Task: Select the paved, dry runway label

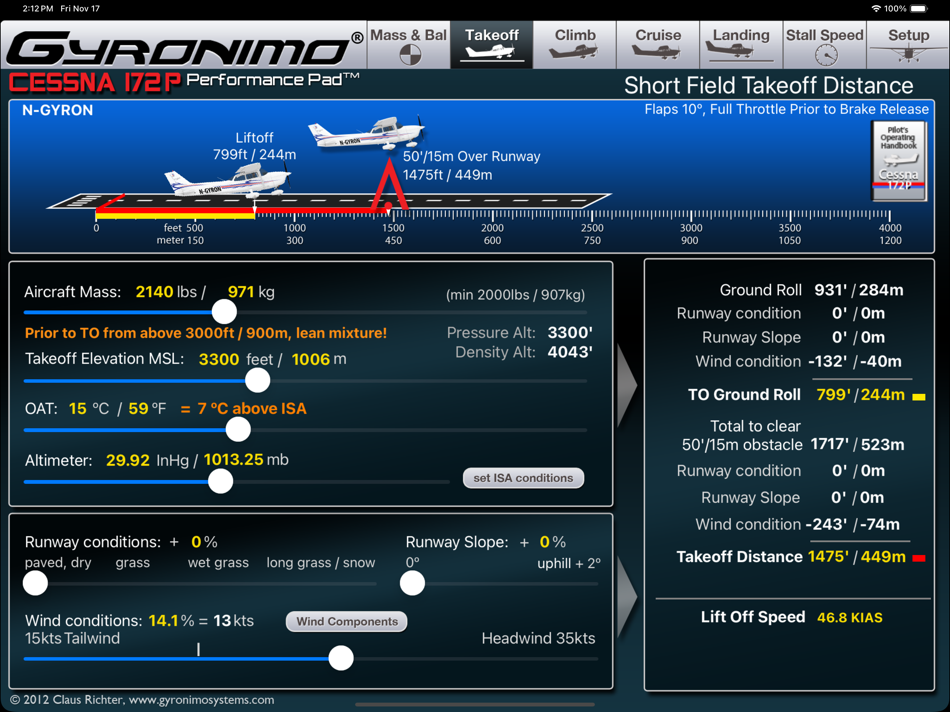Action: pyautogui.click(x=58, y=563)
